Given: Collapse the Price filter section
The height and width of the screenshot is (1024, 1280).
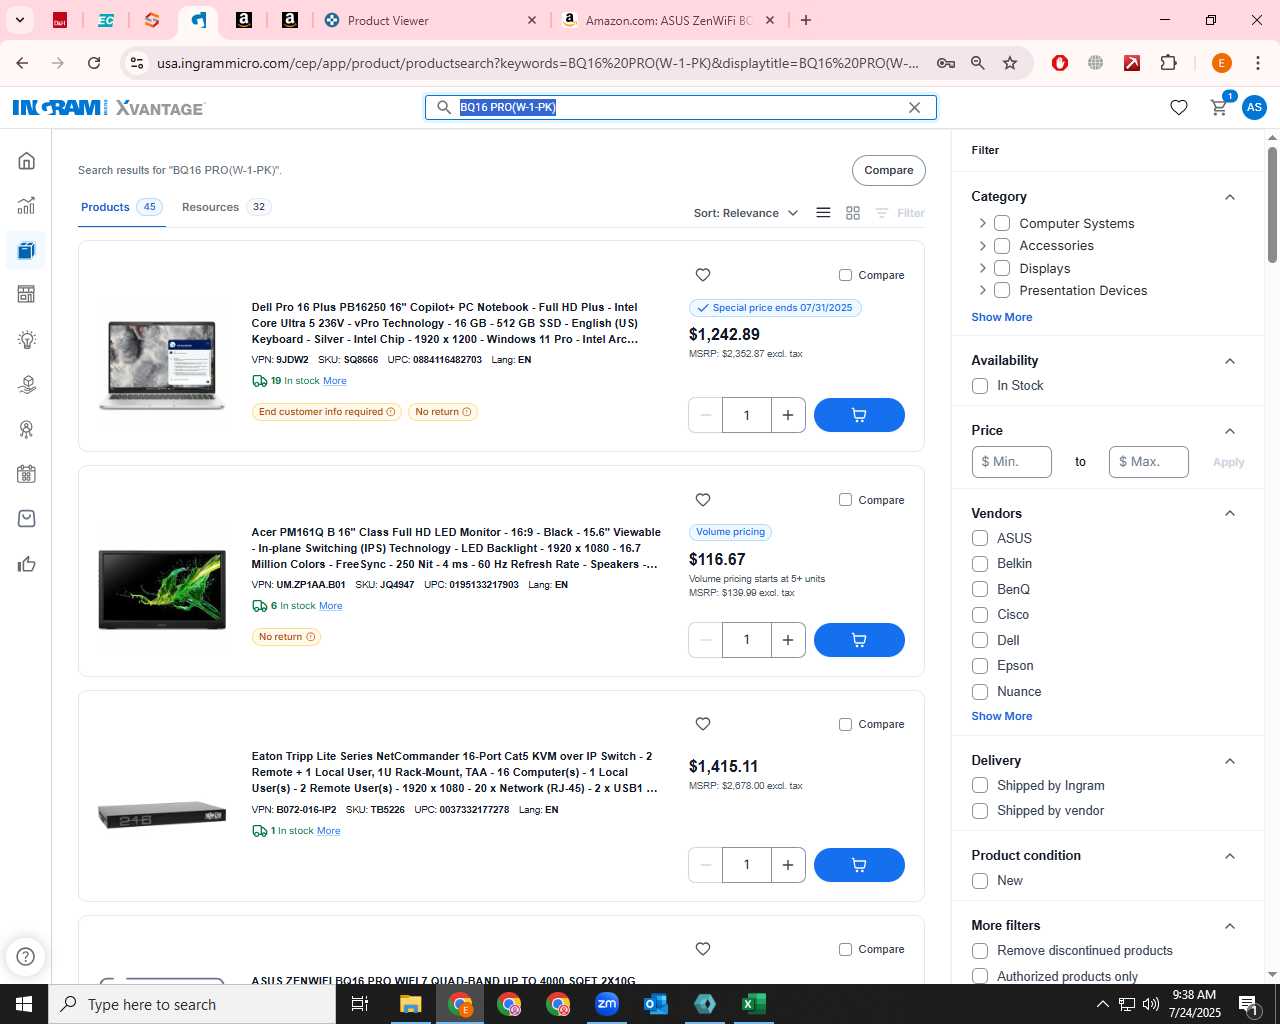Looking at the screenshot, I should (x=1230, y=431).
